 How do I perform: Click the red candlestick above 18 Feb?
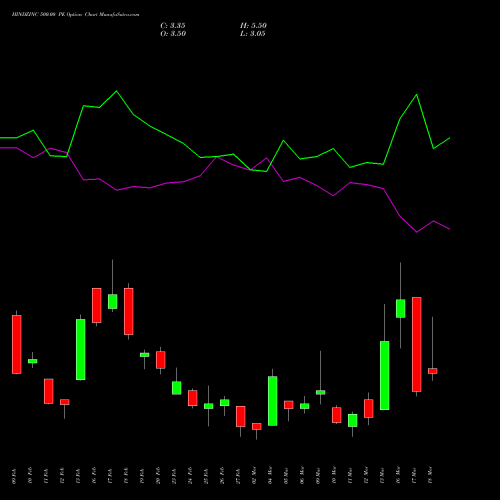(129, 311)
